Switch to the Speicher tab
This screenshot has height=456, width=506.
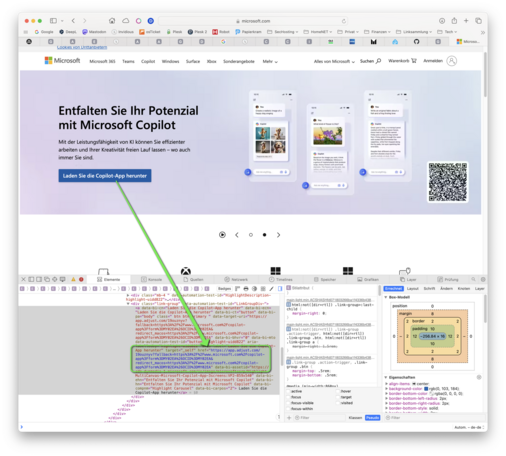click(325, 279)
